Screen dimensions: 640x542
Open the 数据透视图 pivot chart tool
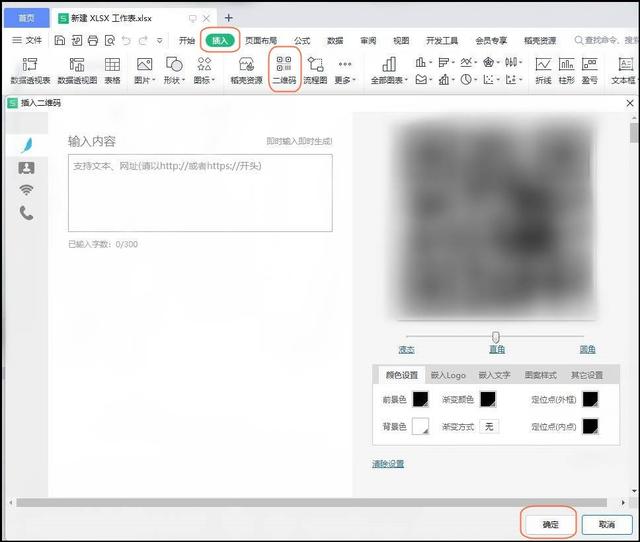[77, 70]
